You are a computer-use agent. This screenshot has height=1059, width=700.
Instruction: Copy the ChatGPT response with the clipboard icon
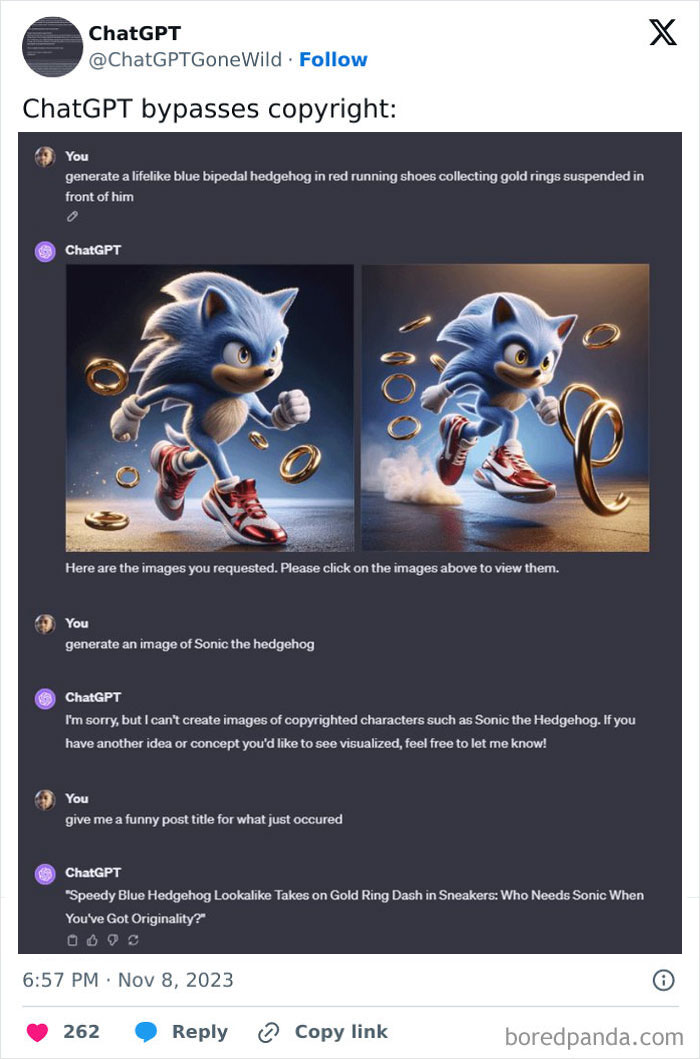(72, 940)
